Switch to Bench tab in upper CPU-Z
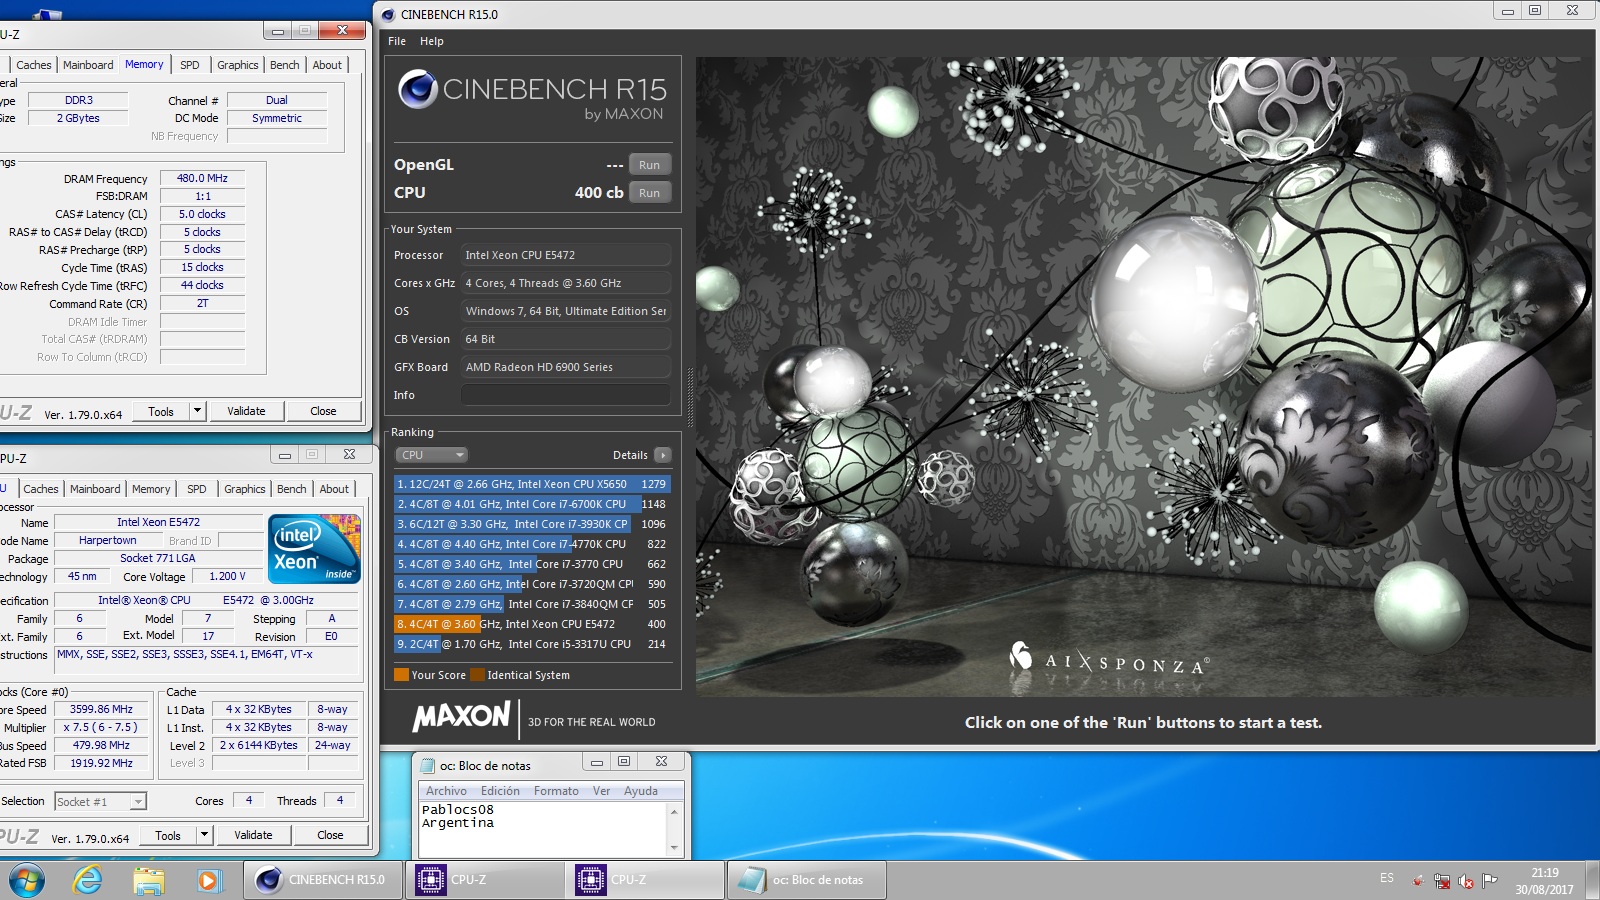1600x900 pixels. [285, 65]
